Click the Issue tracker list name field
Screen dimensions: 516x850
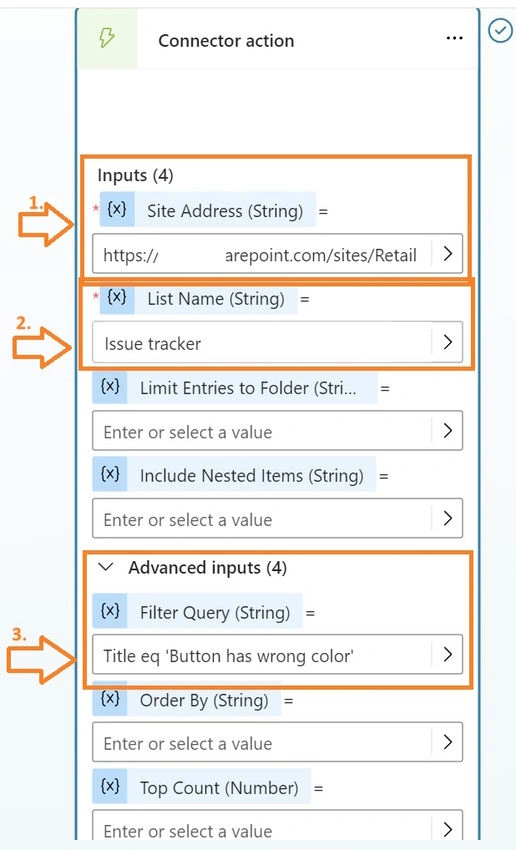pyautogui.click(x=278, y=342)
